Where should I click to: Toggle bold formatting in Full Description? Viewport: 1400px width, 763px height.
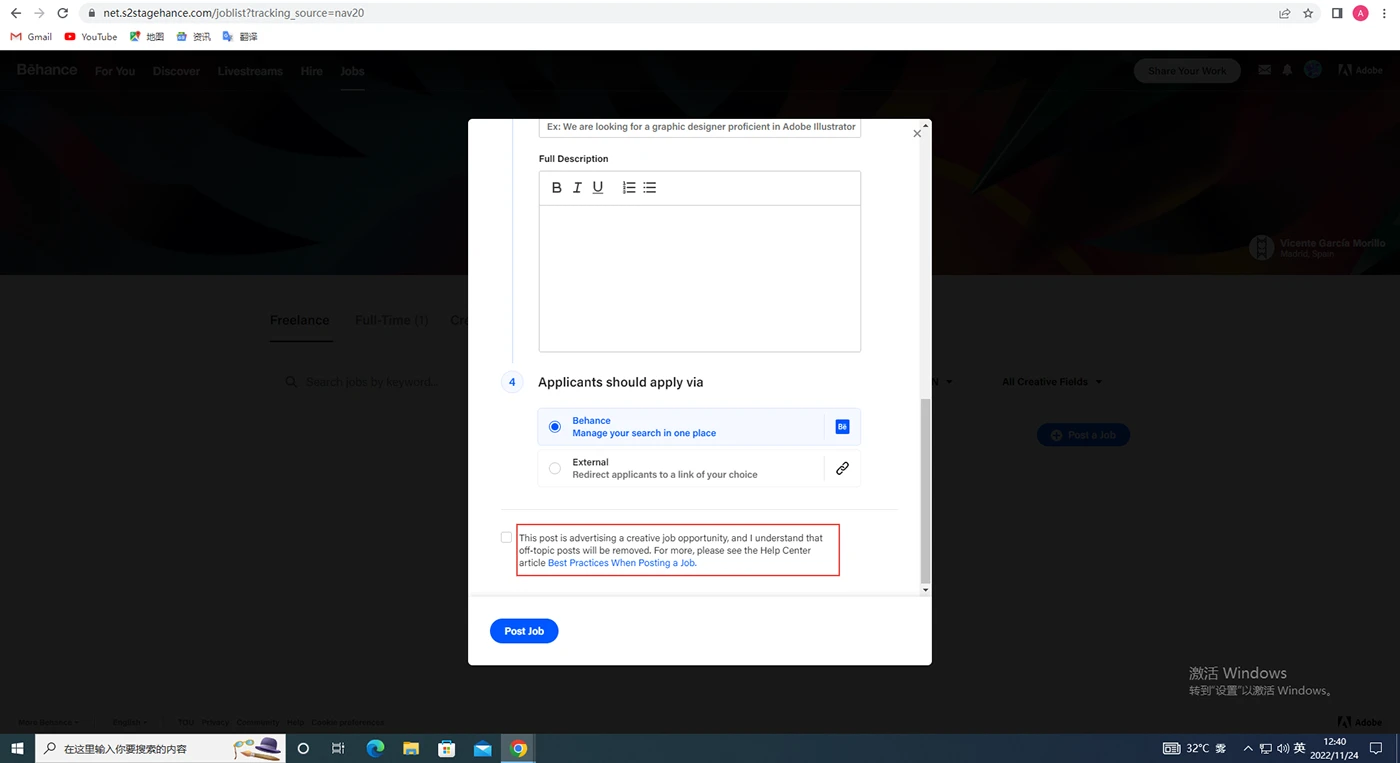(x=557, y=188)
